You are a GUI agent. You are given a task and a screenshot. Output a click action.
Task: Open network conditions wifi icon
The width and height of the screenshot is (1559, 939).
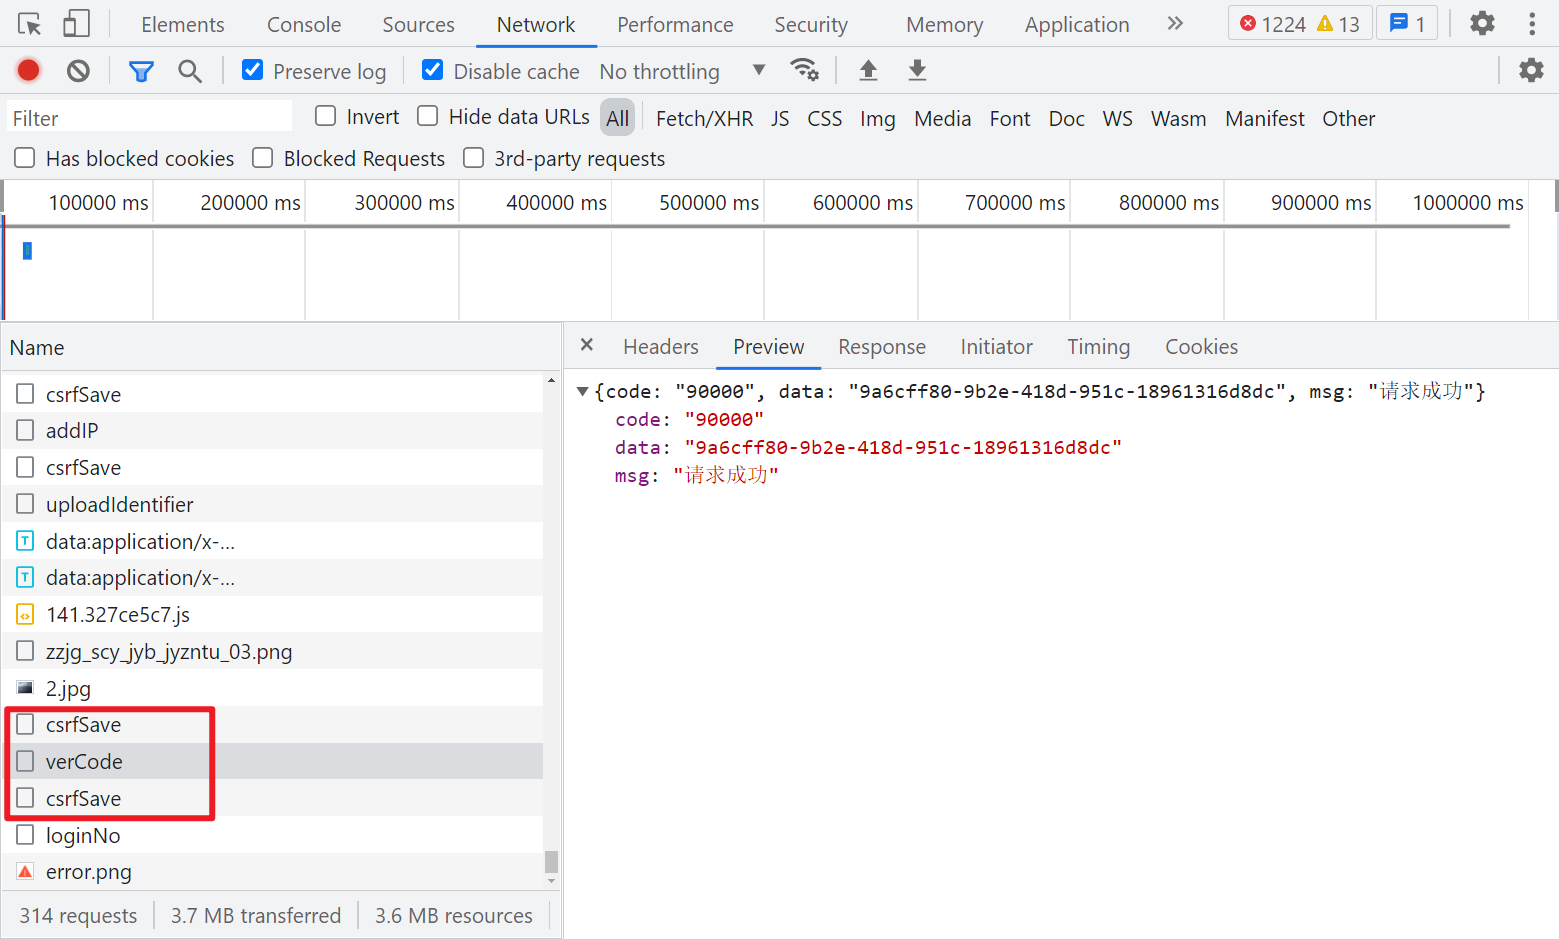(x=804, y=70)
